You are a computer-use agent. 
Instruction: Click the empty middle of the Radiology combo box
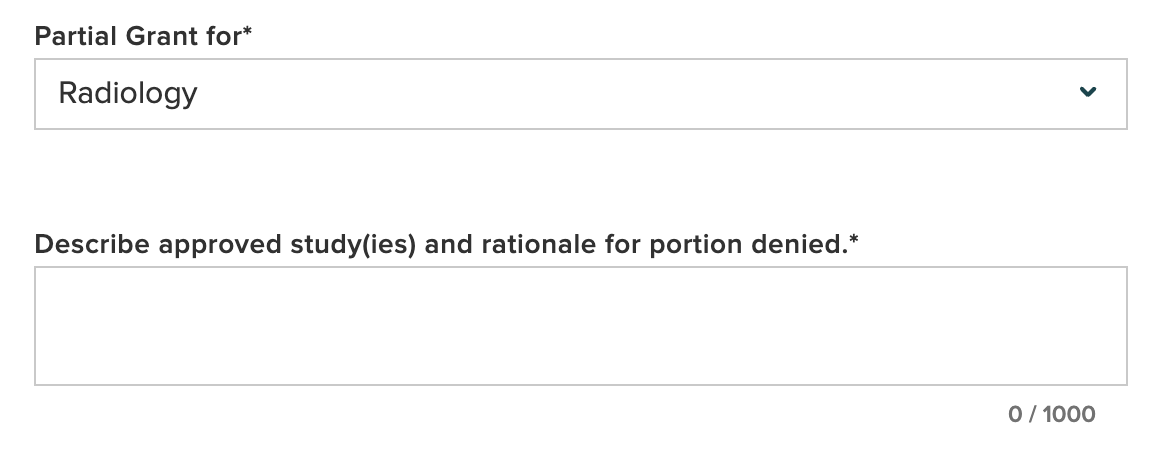(x=600, y=93)
